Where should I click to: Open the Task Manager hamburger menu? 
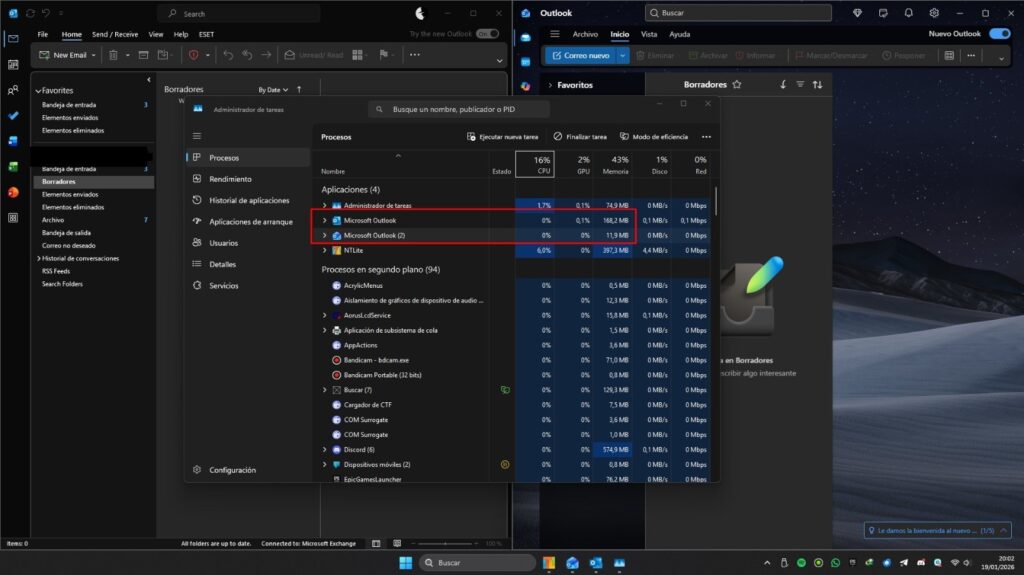[197, 135]
